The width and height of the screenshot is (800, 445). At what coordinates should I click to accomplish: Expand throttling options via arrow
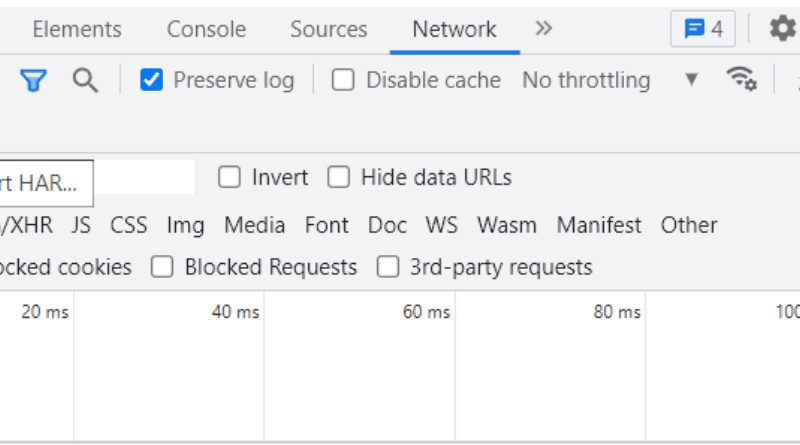(691, 79)
